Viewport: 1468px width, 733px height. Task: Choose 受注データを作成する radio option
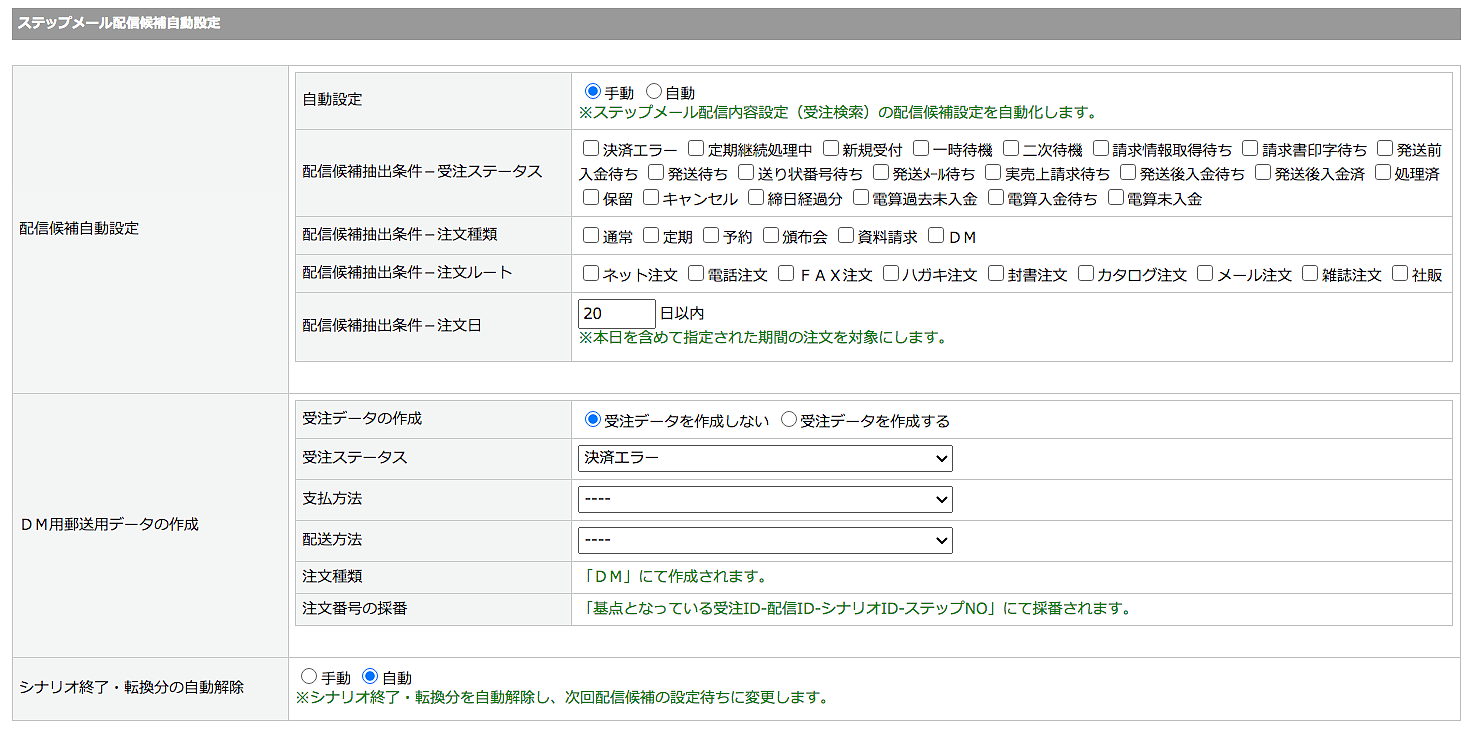(x=789, y=420)
